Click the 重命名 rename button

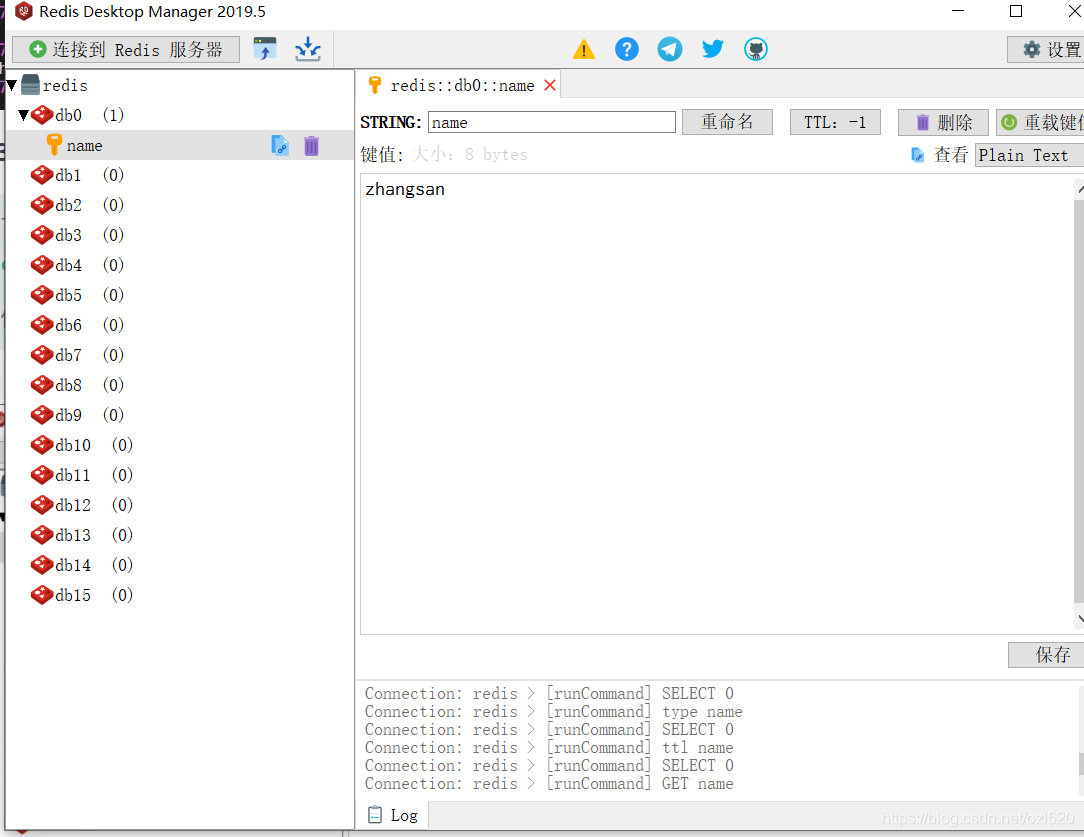coord(727,122)
